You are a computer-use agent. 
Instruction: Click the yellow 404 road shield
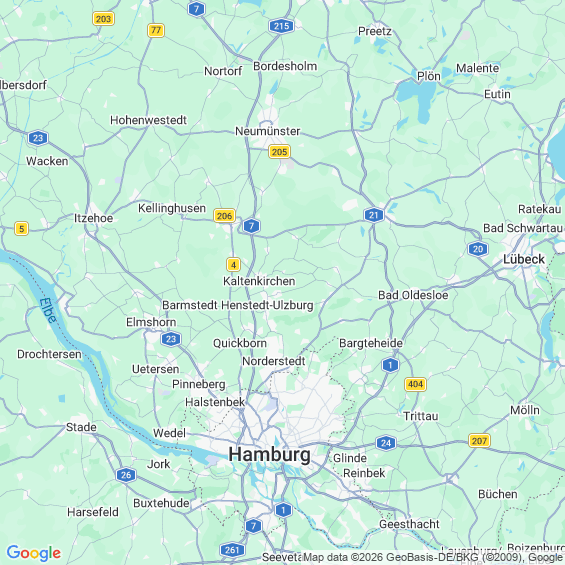click(415, 384)
